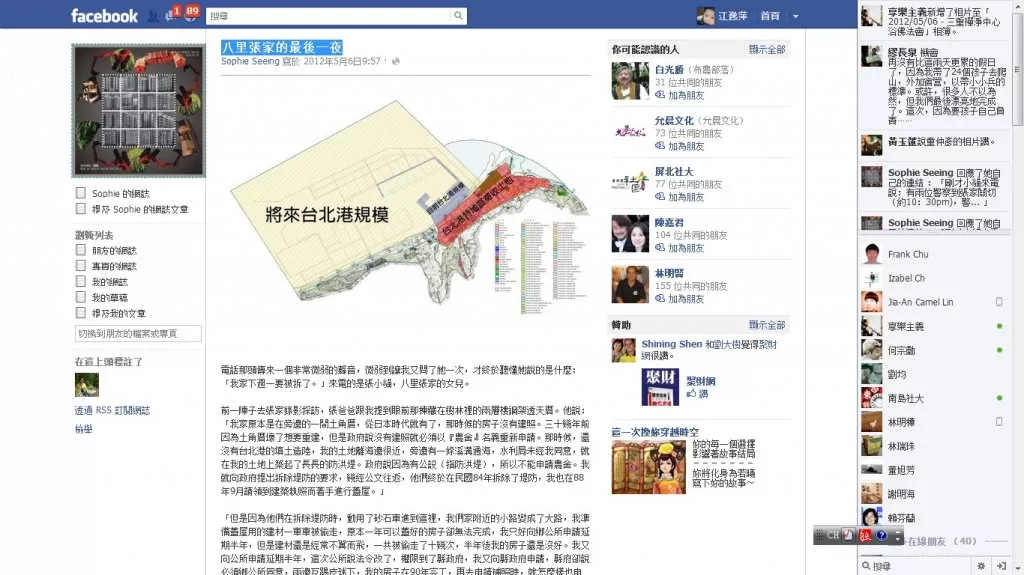Click the CH language indicator on the IME bar

tap(833, 535)
